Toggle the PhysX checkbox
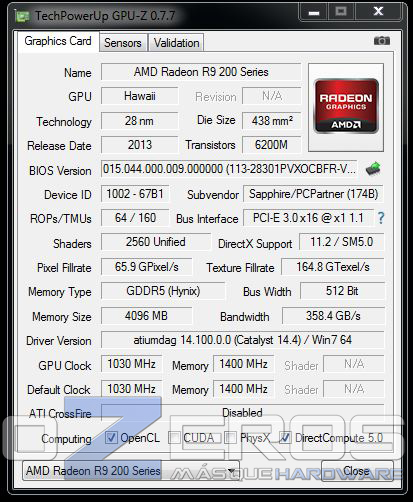The width and height of the screenshot is (413, 502). [230, 437]
